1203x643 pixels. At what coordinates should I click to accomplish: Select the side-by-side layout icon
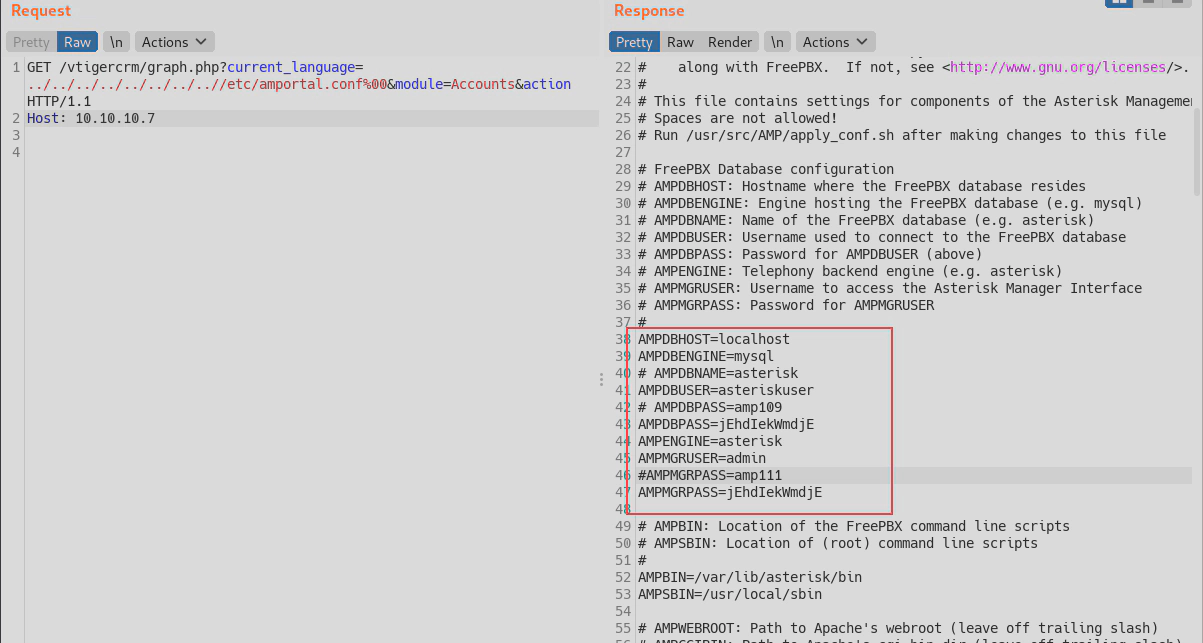coord(1118,2)
